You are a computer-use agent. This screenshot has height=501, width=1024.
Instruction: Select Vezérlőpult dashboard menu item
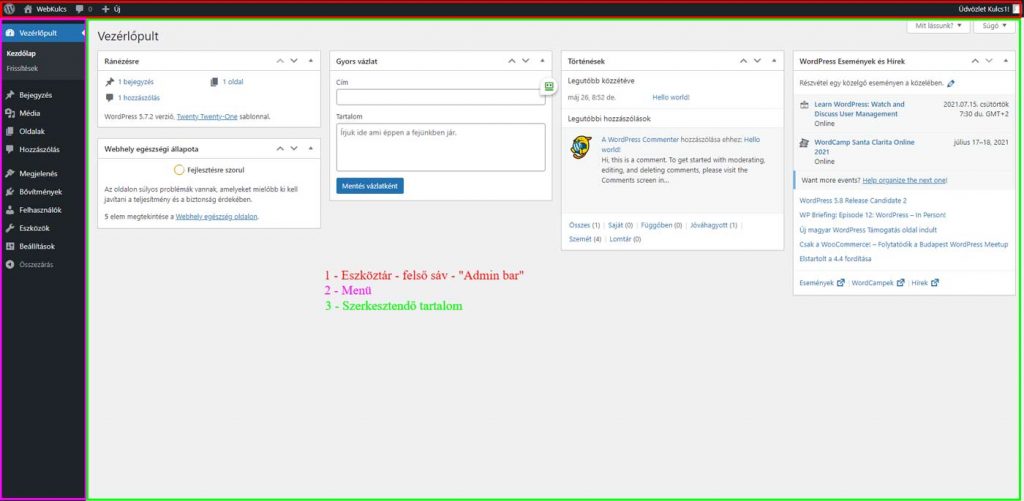[42, 33]
